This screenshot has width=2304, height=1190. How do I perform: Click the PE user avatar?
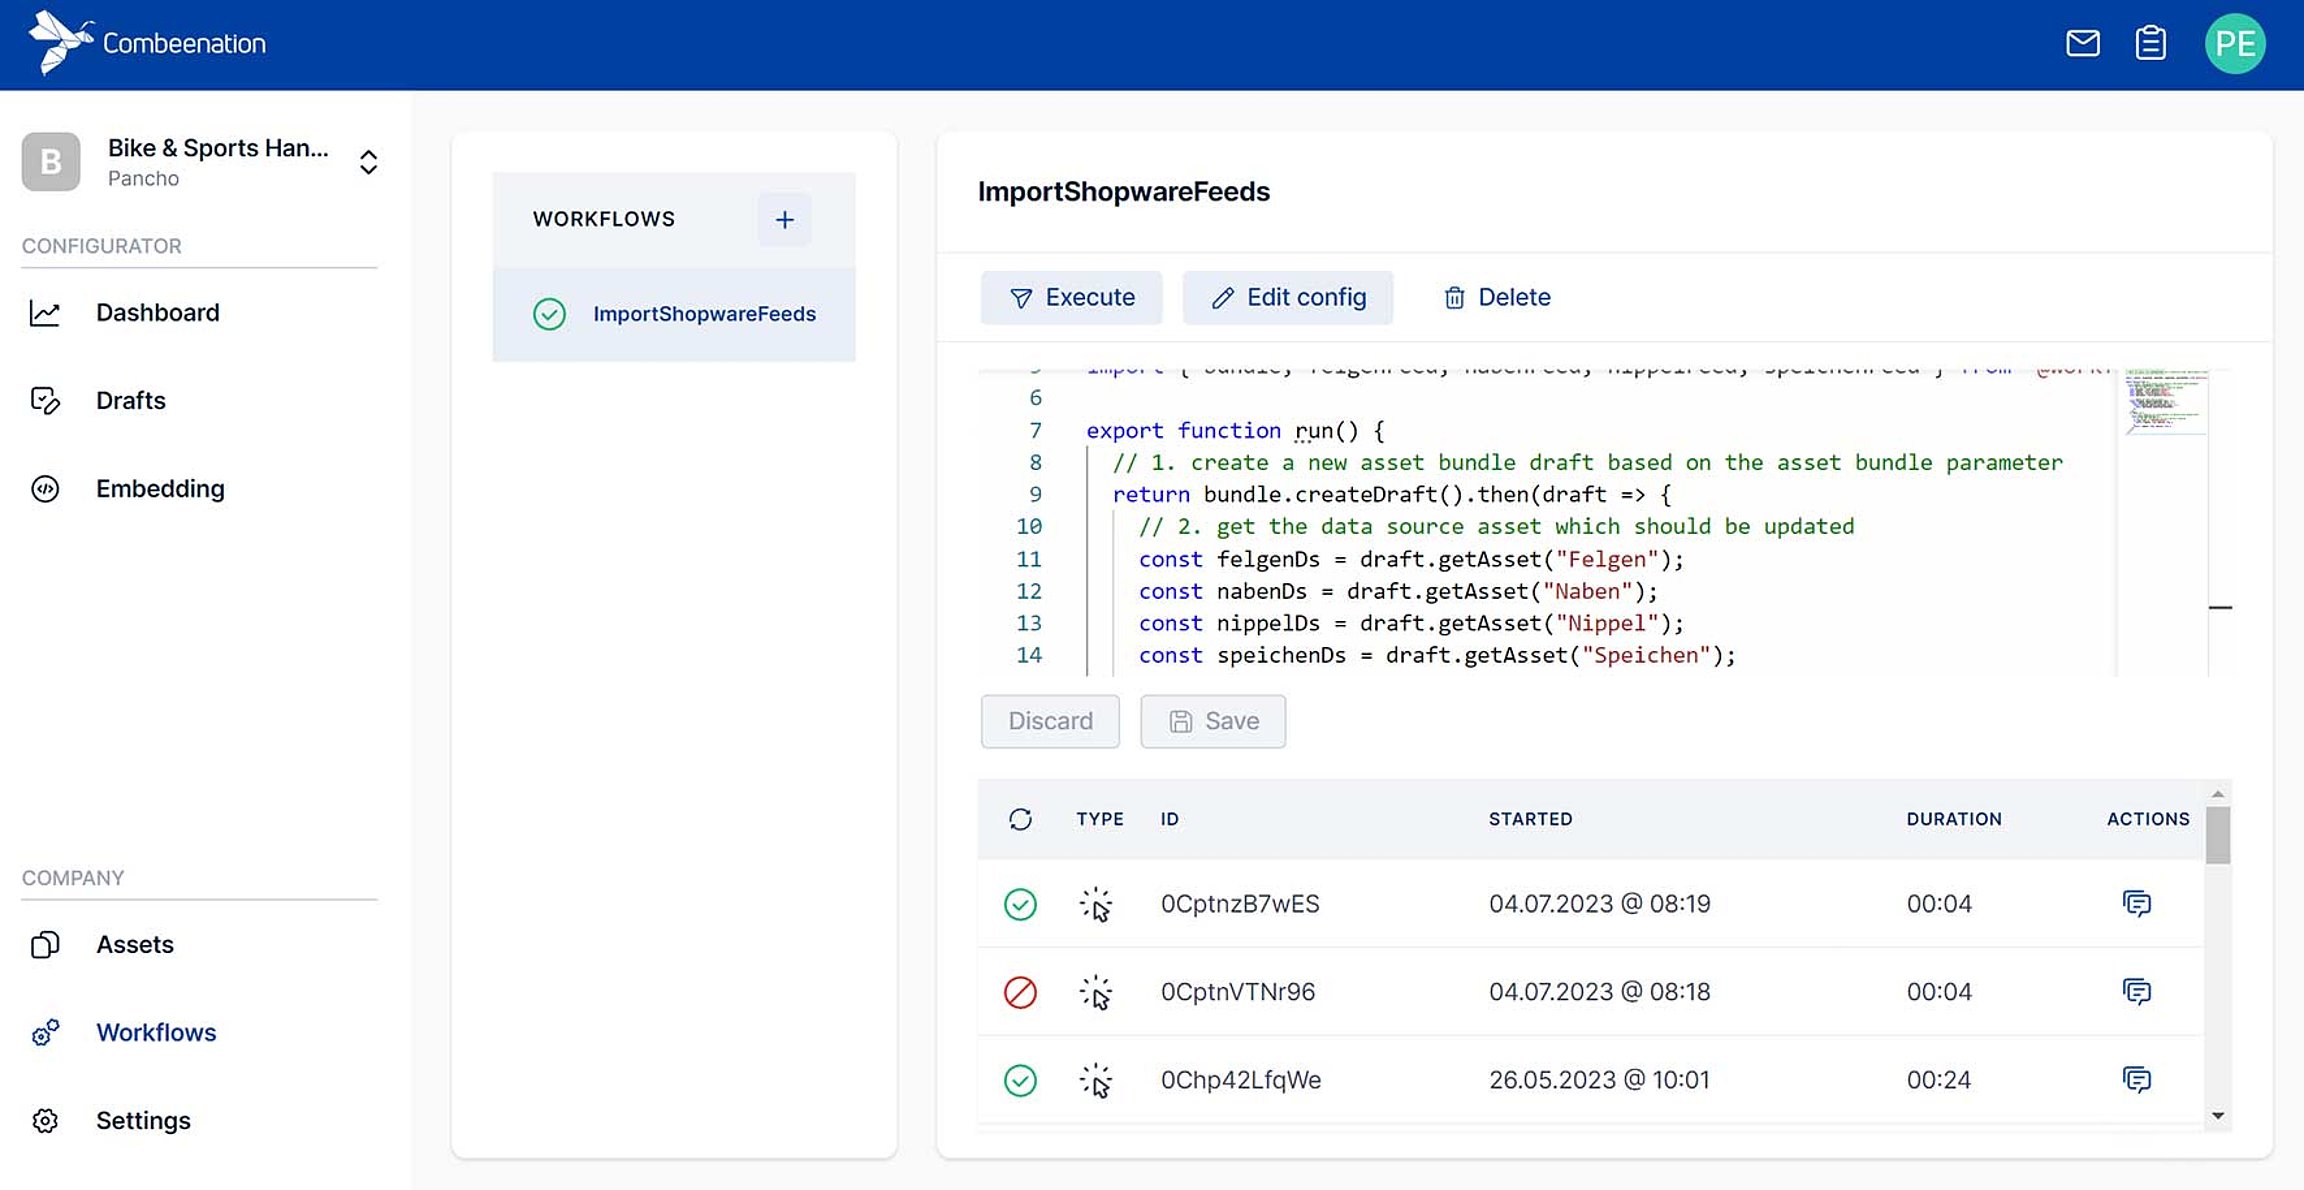(2234, 43)
